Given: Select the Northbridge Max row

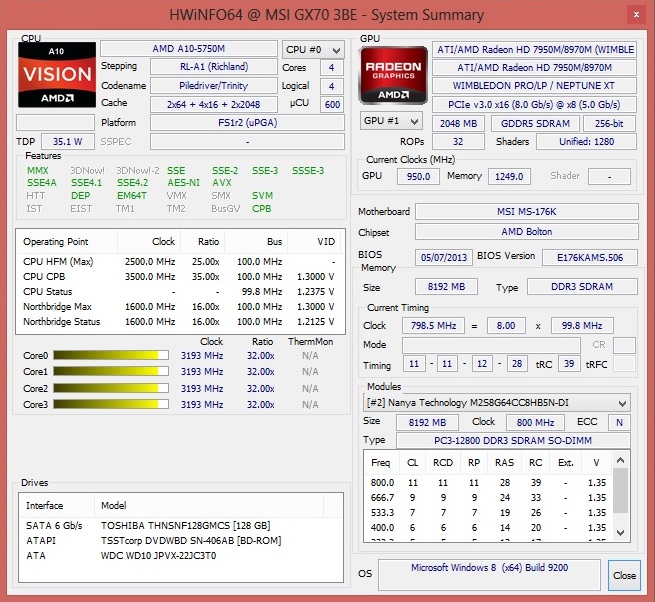Looking at the screenshot, I should click(180, 307).
